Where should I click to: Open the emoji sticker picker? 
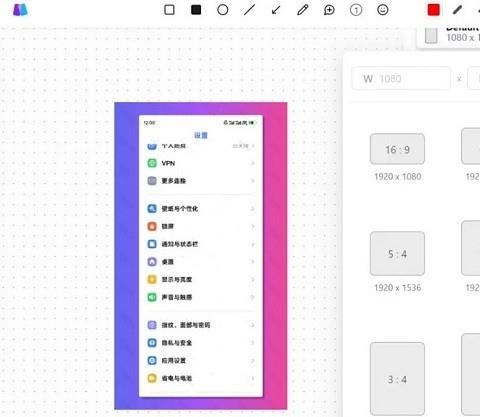coord(383,10)
